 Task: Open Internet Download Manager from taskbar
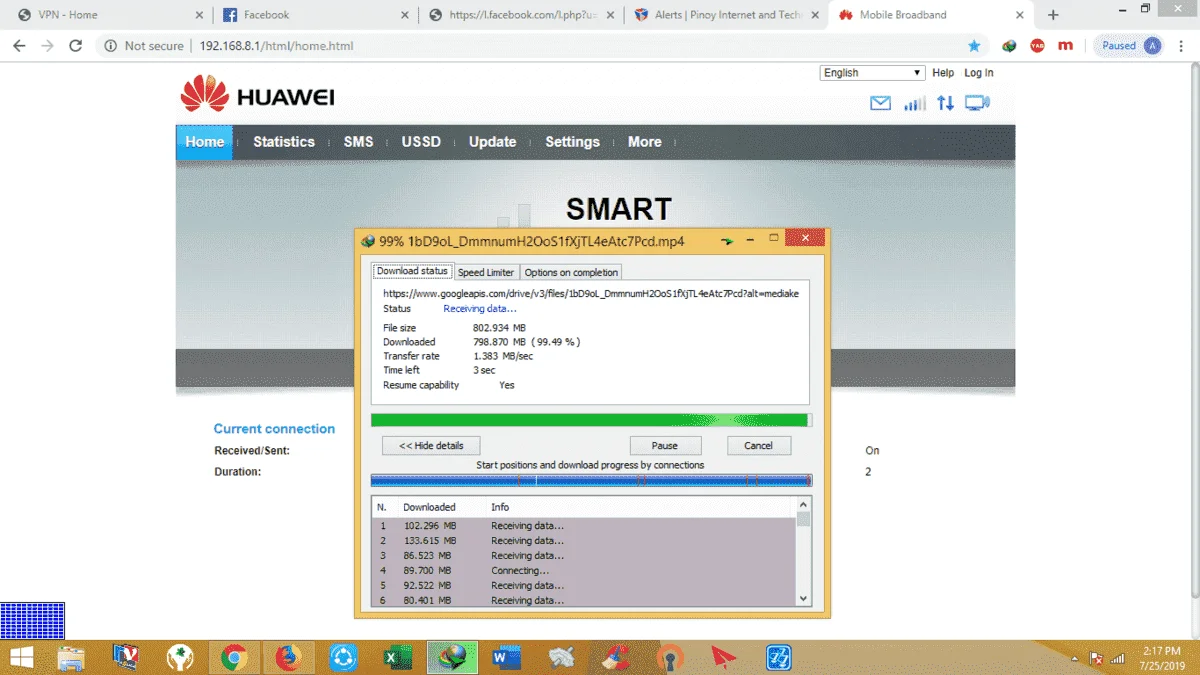pyautogui.click(x=453, y=657)
